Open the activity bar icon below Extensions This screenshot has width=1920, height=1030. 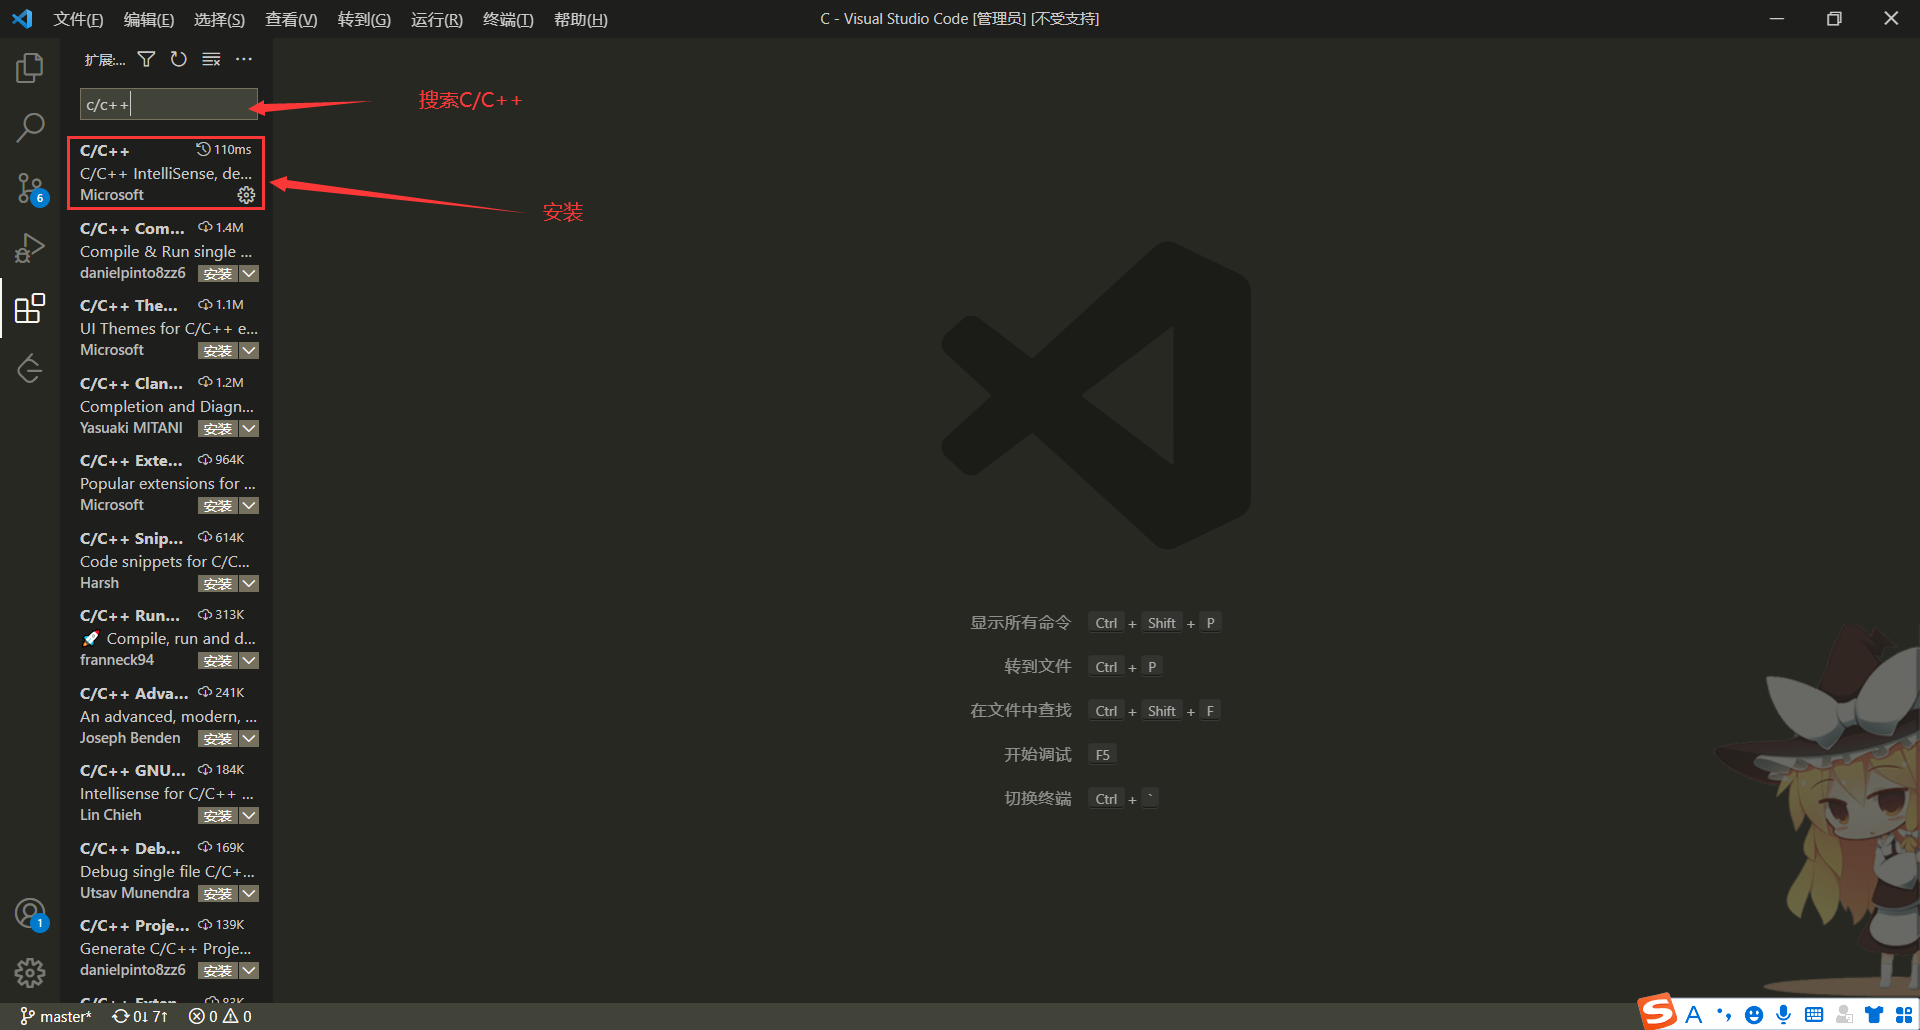30,368
